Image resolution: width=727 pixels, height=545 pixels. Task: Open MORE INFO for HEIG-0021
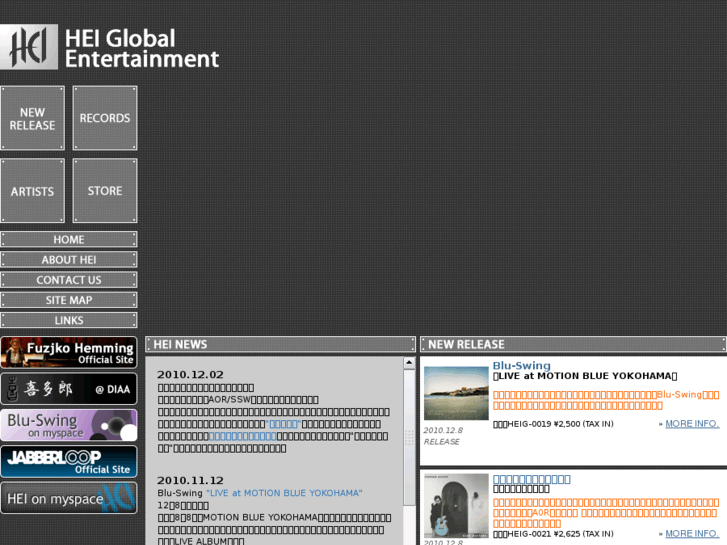click(x=692, y=533)
